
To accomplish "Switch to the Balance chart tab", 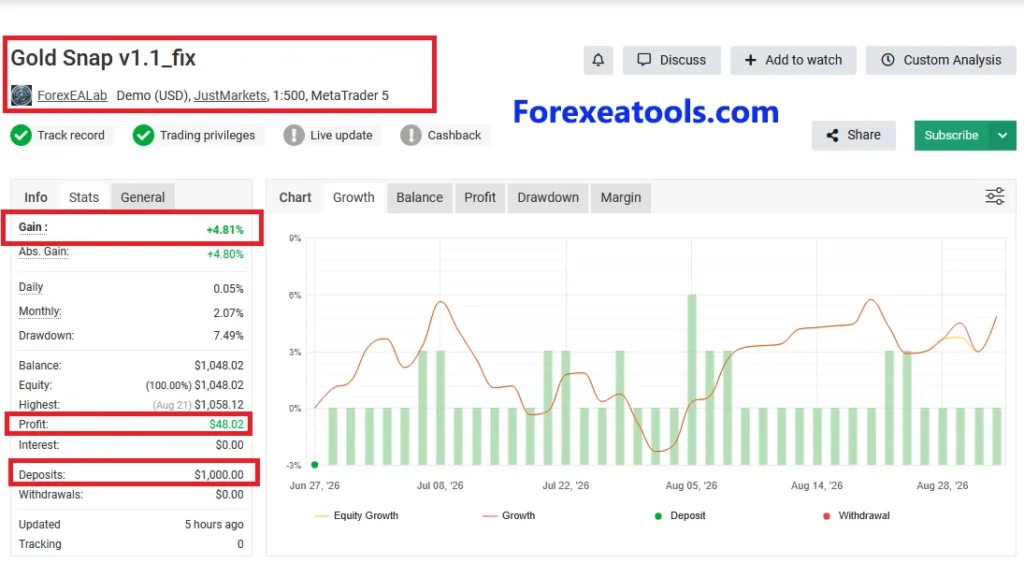I will (x=419, y=197).
